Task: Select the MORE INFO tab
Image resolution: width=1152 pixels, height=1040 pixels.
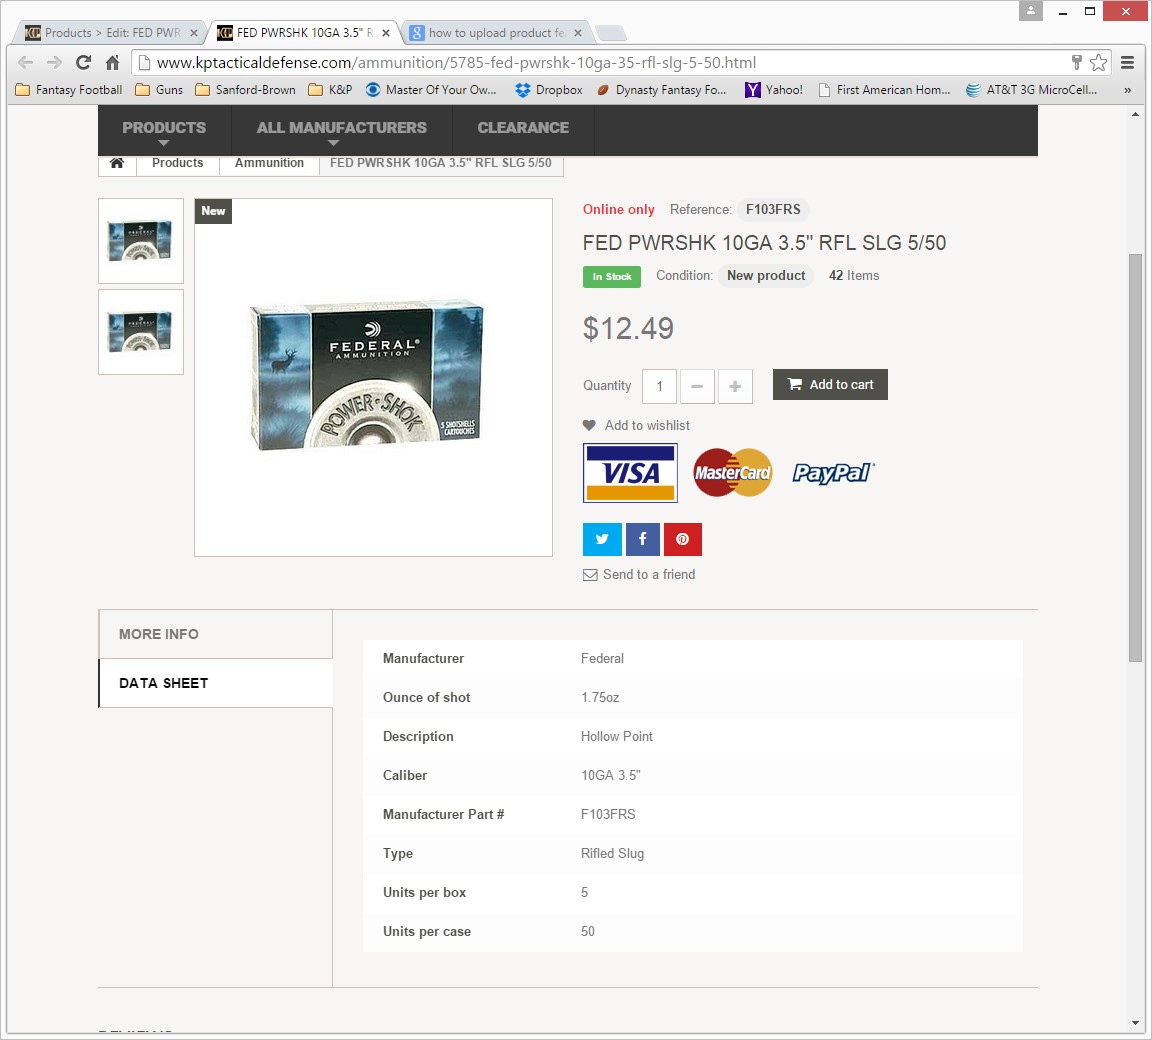Action: pos(215,634)
